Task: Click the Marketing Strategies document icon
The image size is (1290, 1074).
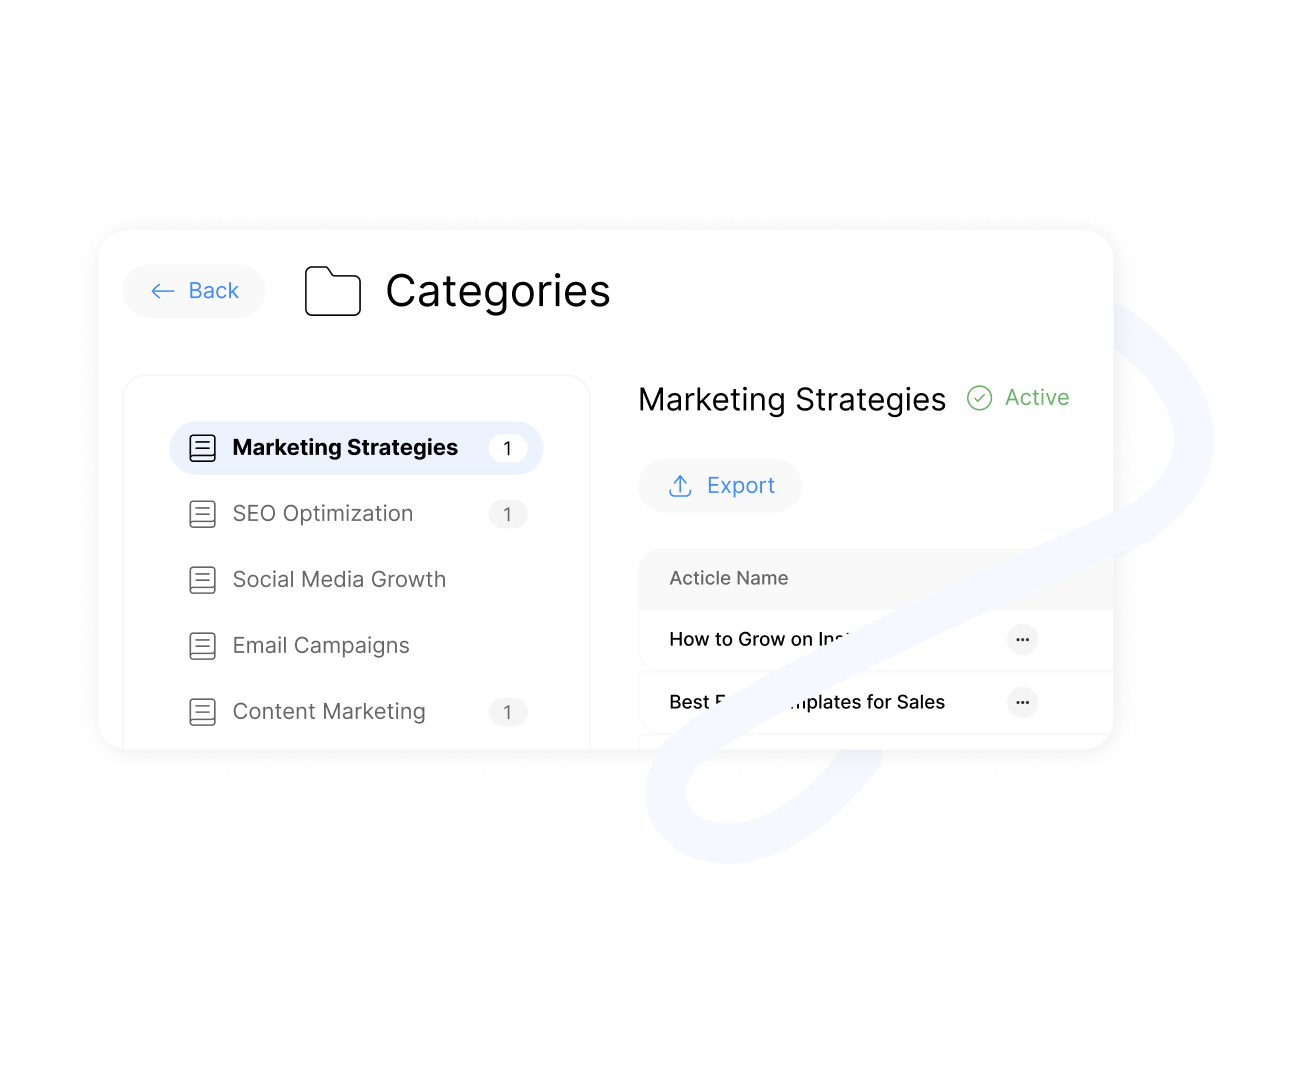Action: [203, 448]
